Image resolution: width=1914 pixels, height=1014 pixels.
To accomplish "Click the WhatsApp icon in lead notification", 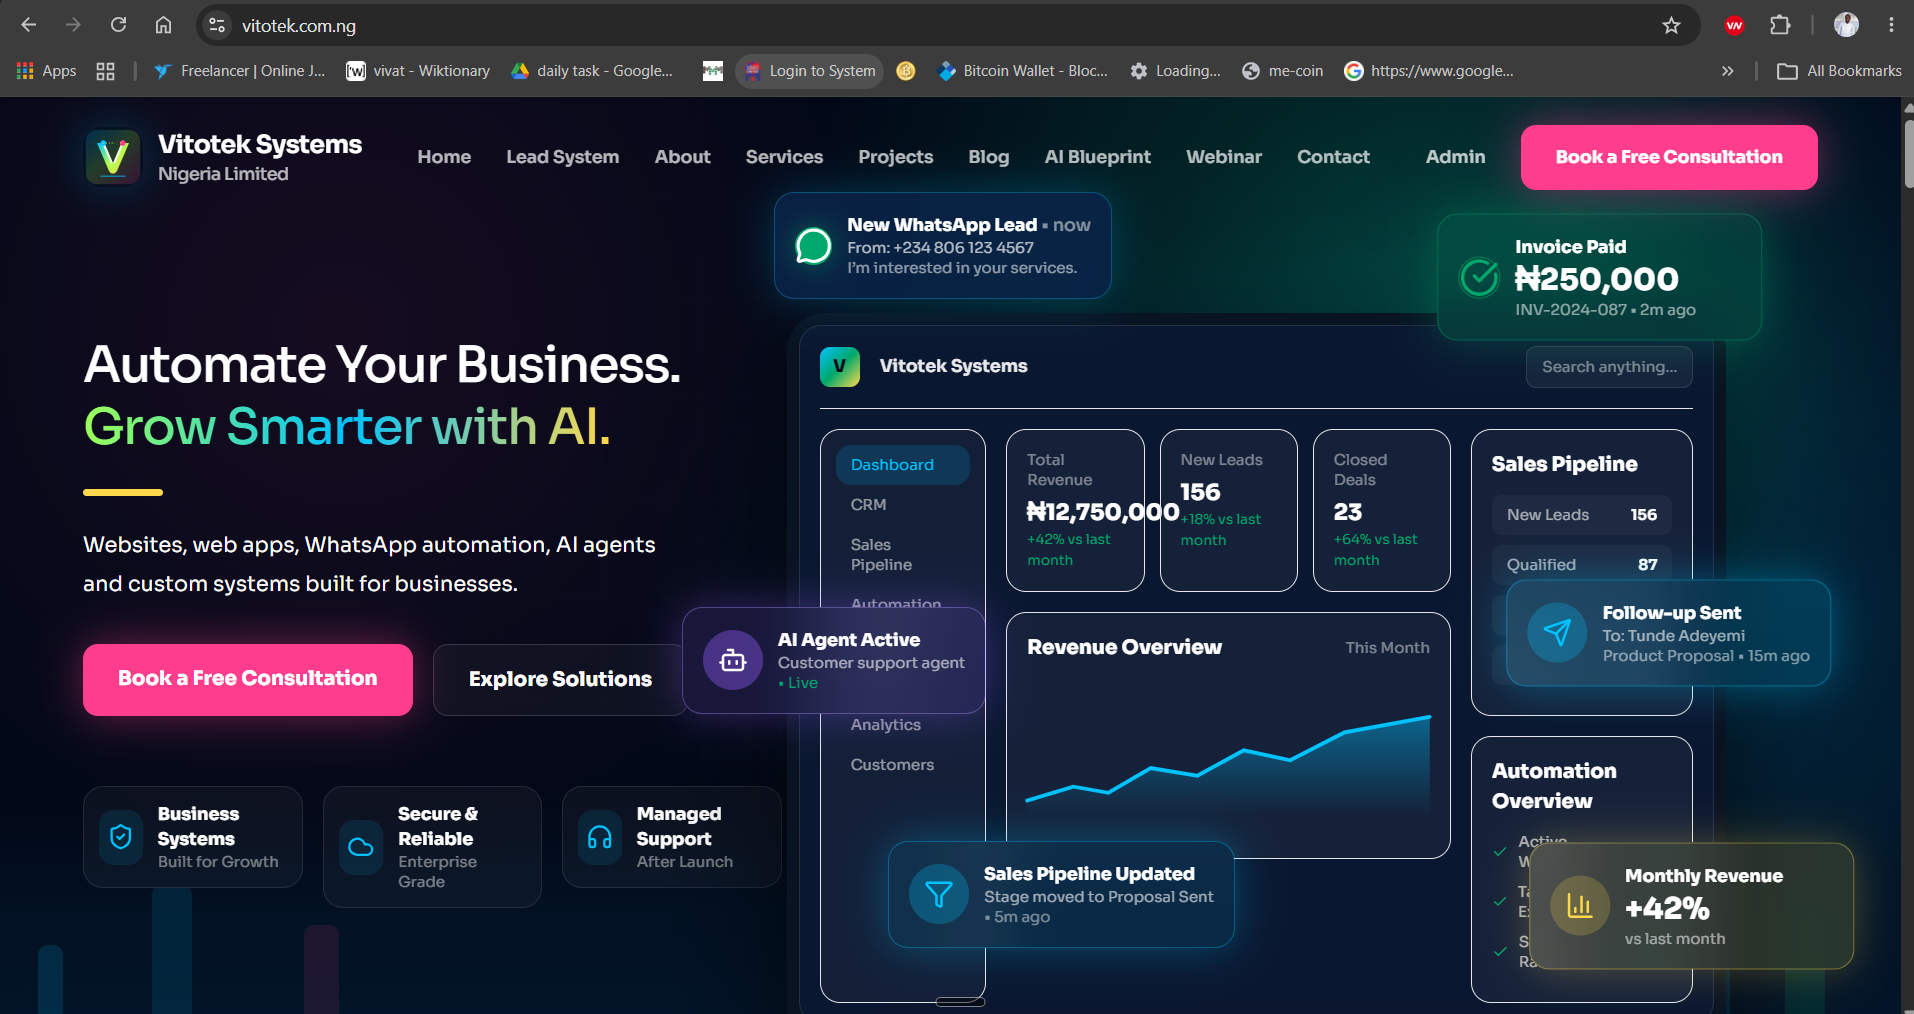I will pos(813,246).
